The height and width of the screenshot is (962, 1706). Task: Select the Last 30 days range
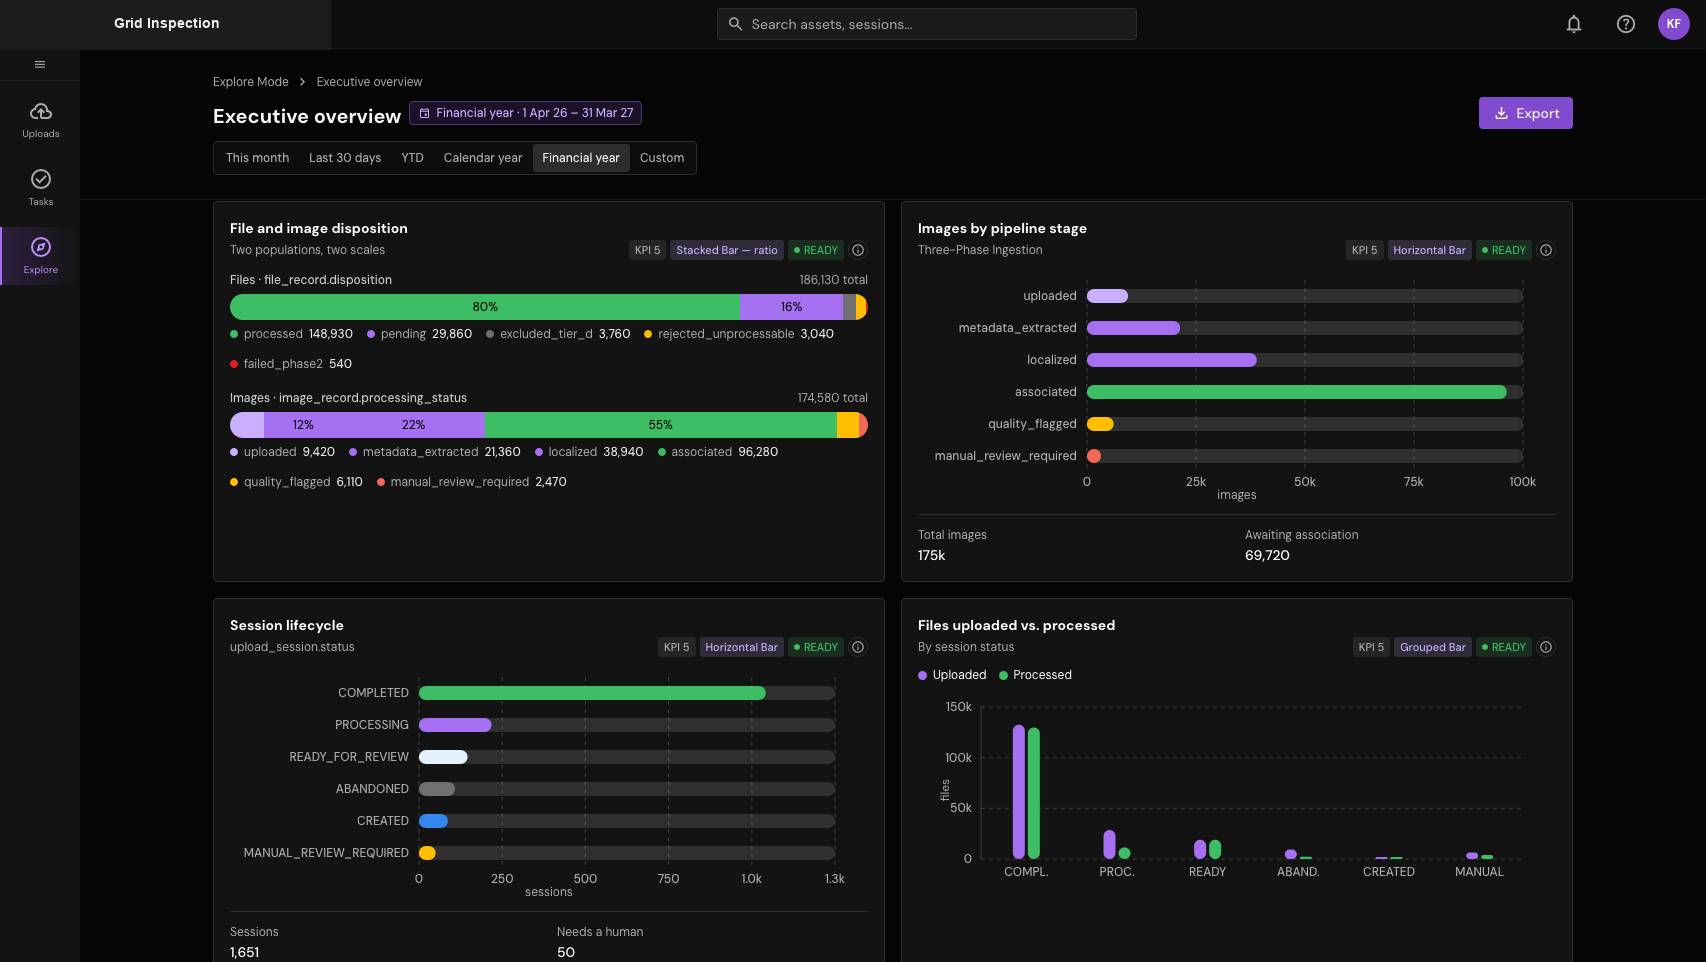pyautogui.click(x=345, y=158)
